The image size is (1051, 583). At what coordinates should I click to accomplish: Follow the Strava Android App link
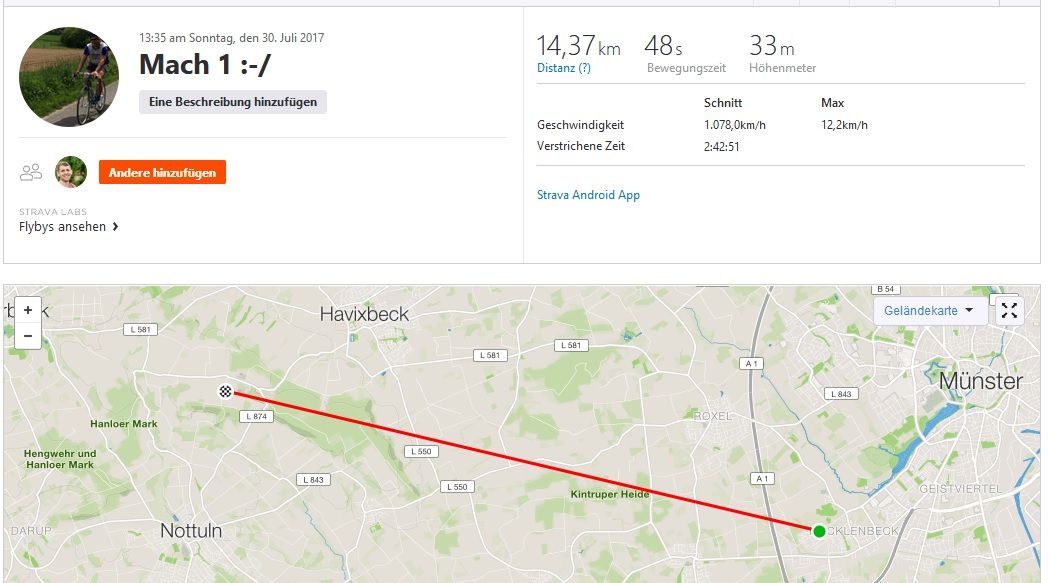click(x=588, y=195)
